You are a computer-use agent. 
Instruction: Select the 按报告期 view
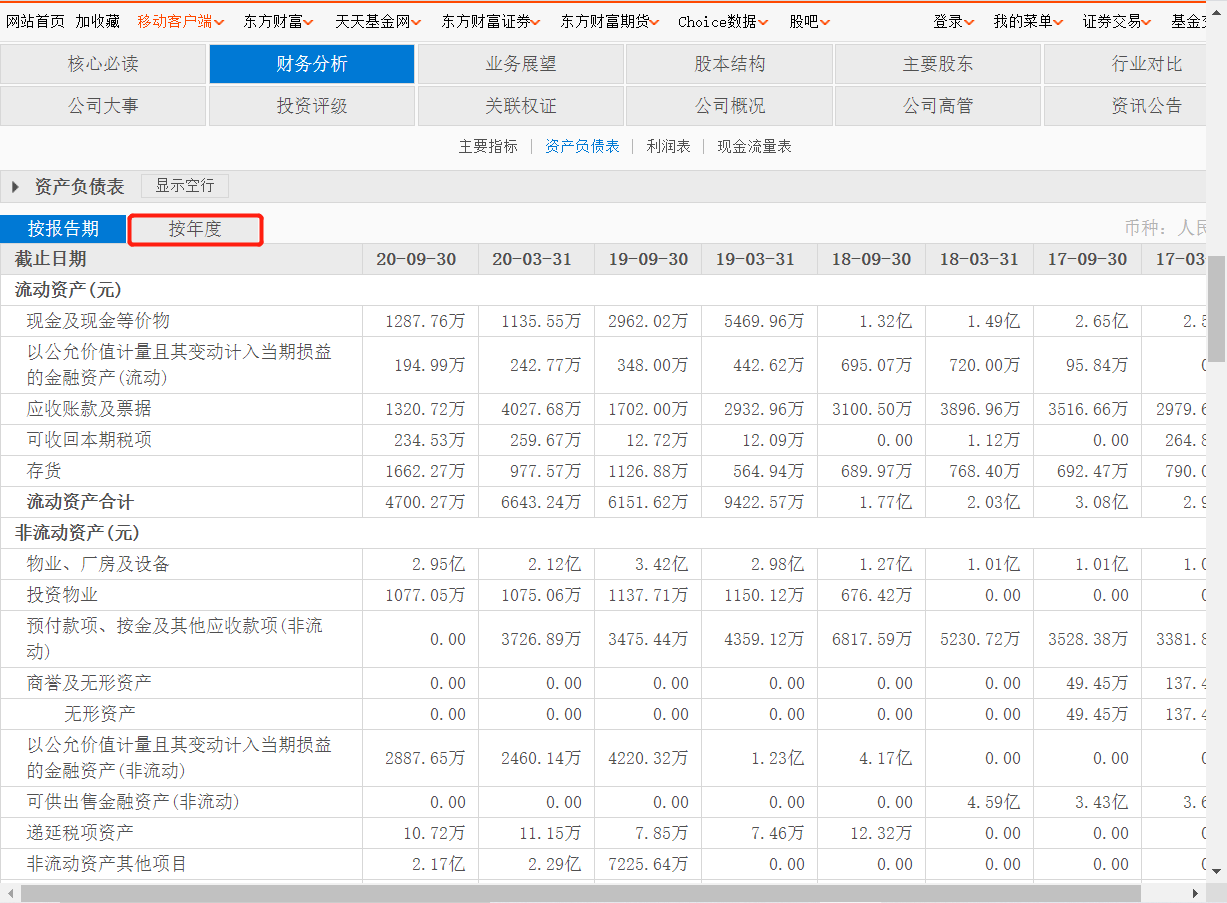[63, 229]
